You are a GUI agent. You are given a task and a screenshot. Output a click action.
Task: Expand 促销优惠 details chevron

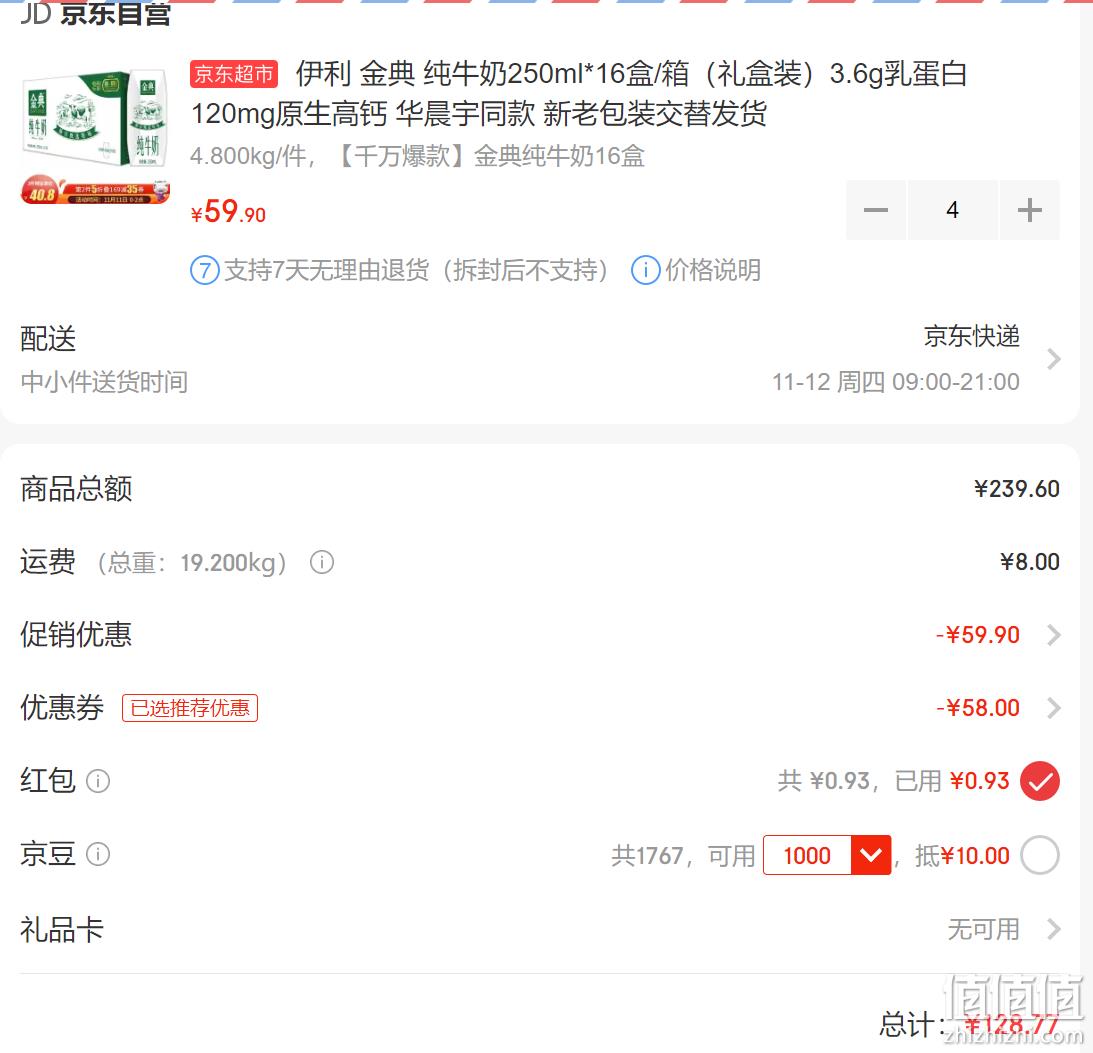pyautogui.click(x=1053, y=635)
